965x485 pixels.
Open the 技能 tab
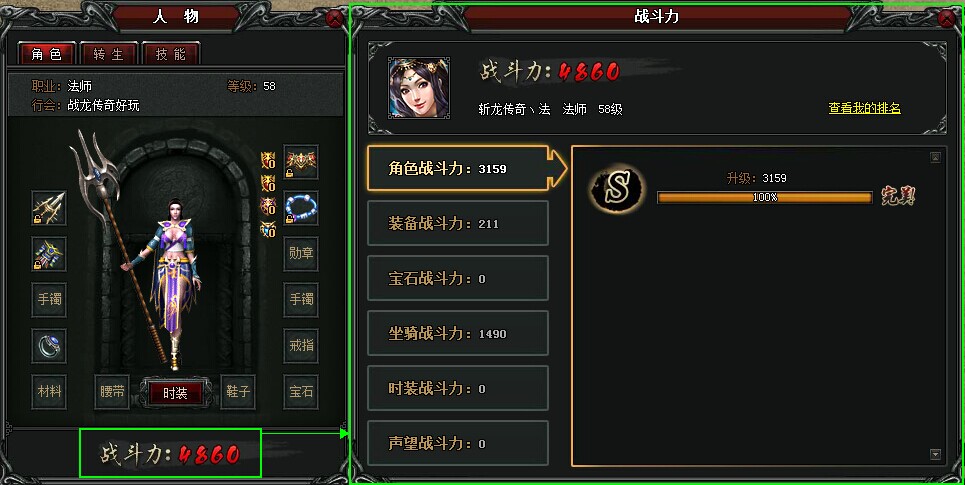coord(170,54)
